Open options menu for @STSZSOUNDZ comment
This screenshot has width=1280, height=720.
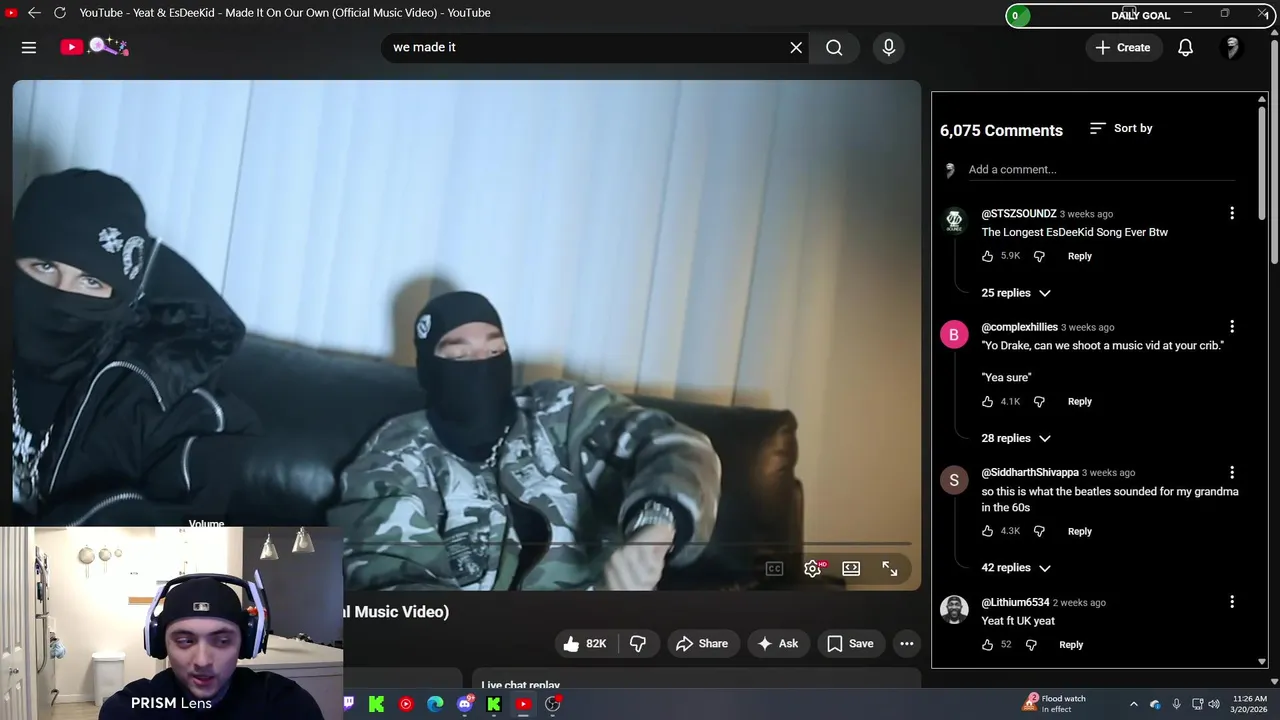1232,213
